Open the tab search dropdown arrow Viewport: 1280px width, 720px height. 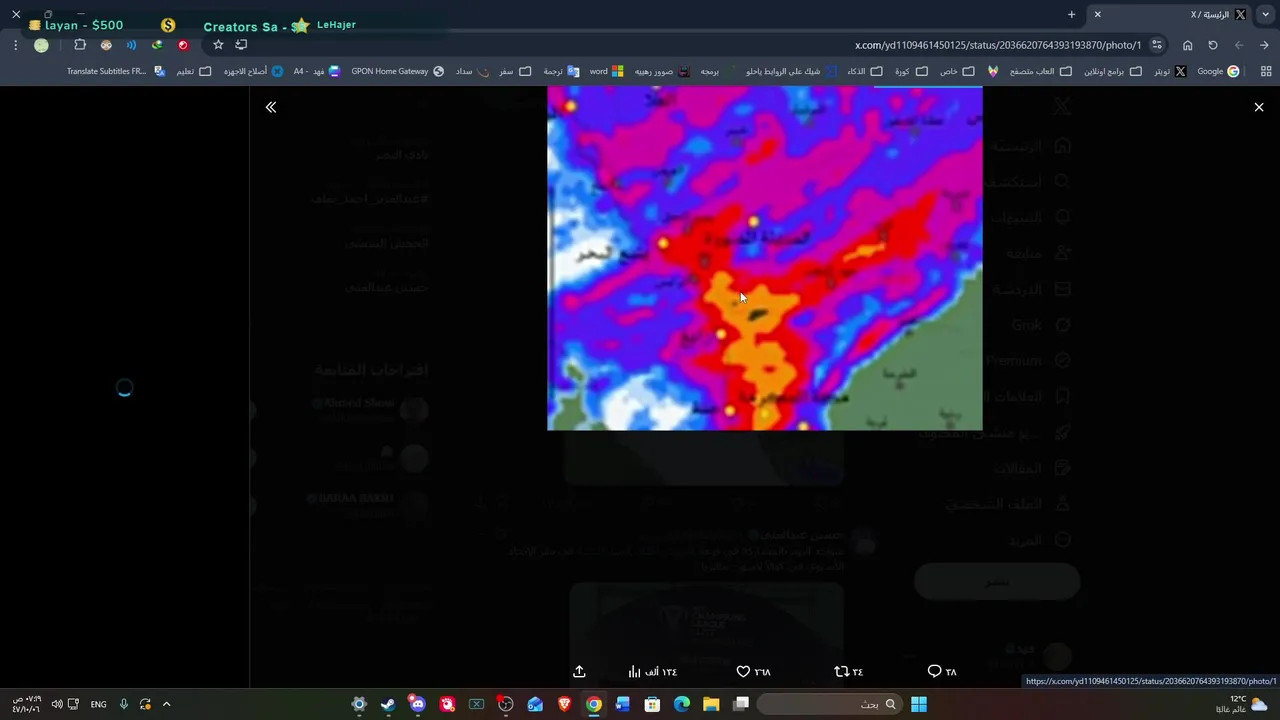(x=1265, y=15)
